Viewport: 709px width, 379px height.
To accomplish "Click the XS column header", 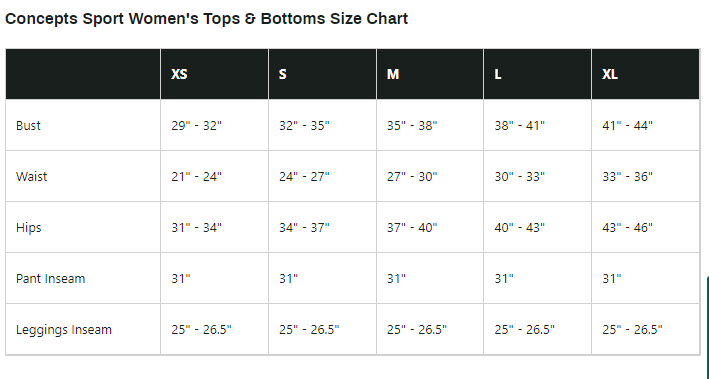I will click(179, 74).
